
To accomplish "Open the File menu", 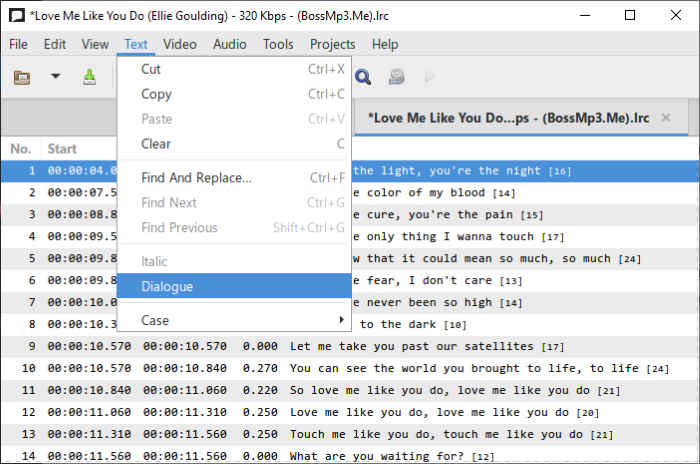I will pos(18,44).
